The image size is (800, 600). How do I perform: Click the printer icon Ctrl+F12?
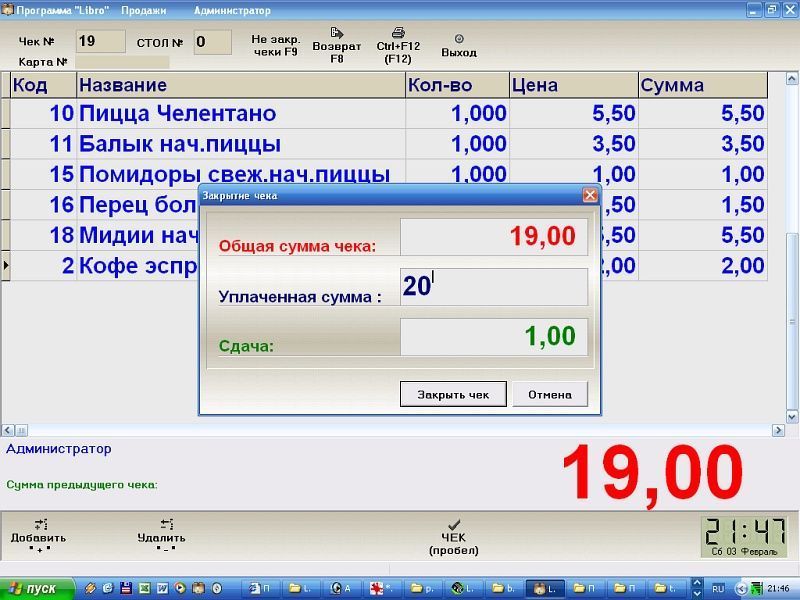coord(398,33)
